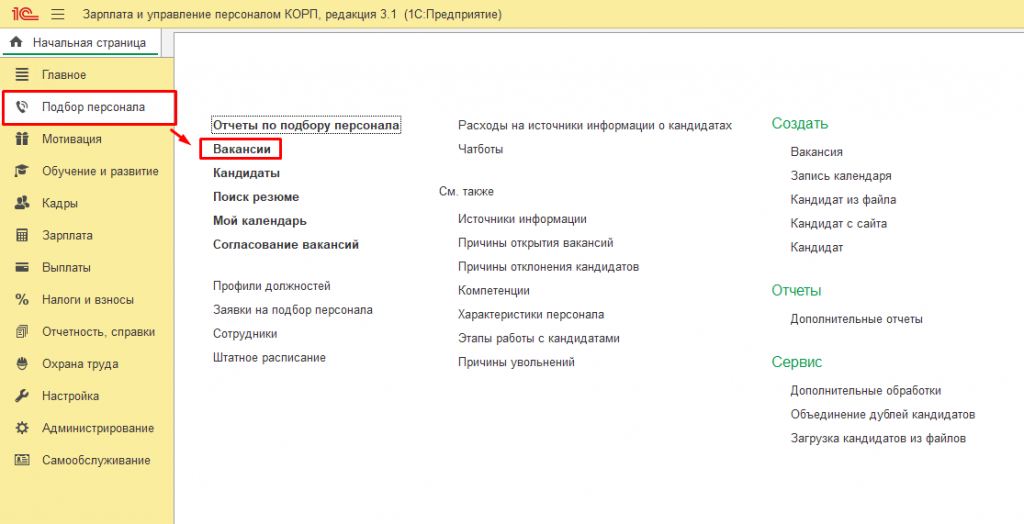Switch to the Начальная страница tab
This screenshot has height=524, width=1024.
tap(79, 43)
